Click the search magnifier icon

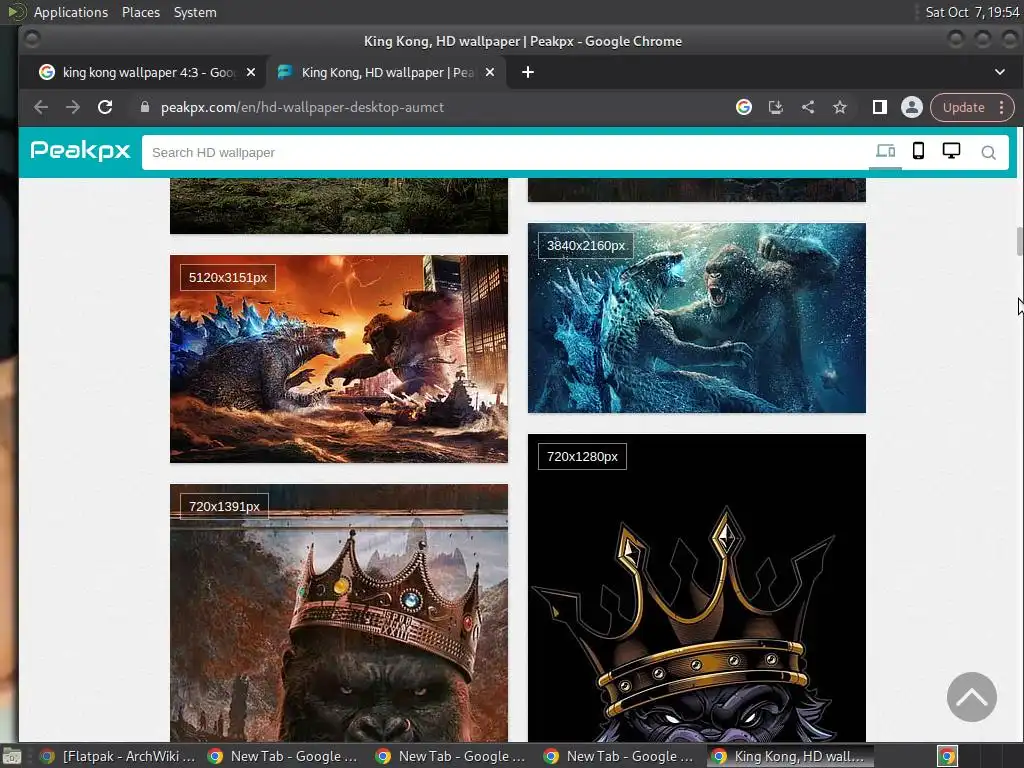click(989, 153)
